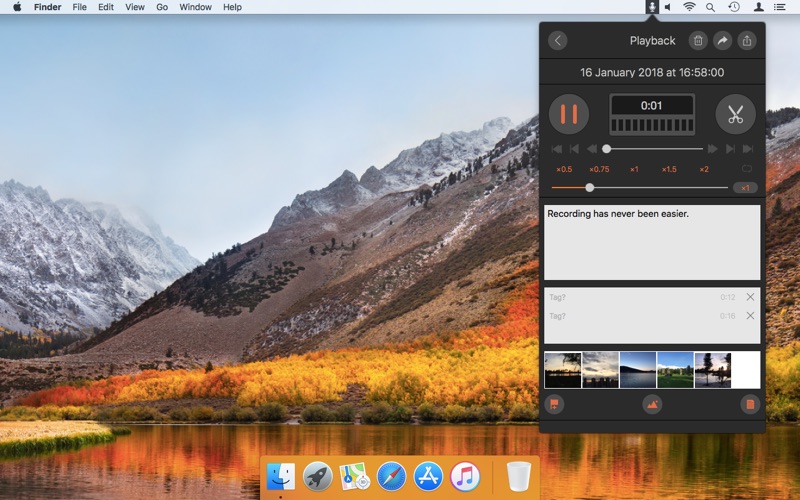Viewport: 800px width, 500px height.
Task: Set playback speed to ×0.75
Action: click(x=599, y=169)
